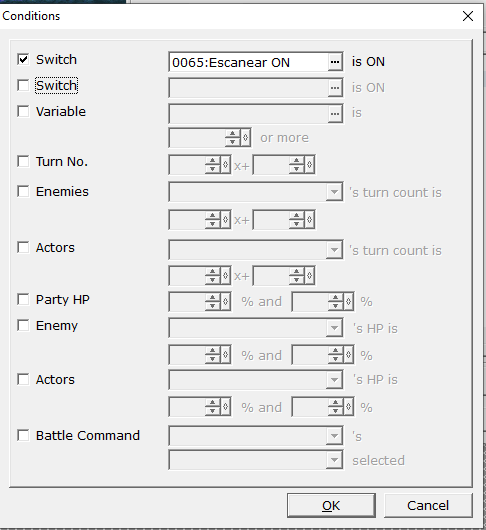Enable the Enemies turn count checkbox
The height and width of the screenshot is (530, 486).
pos(23,191)
